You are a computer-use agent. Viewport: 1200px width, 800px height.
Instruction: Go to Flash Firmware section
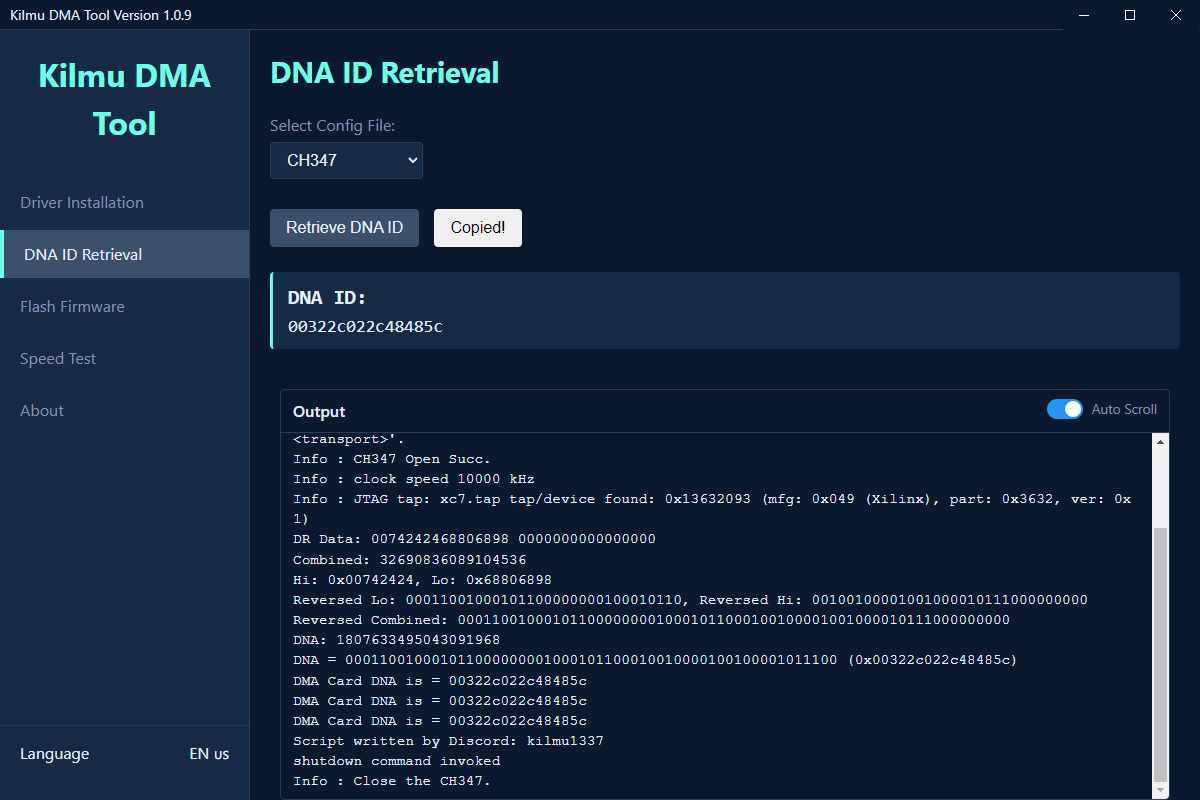click(124, 306)
